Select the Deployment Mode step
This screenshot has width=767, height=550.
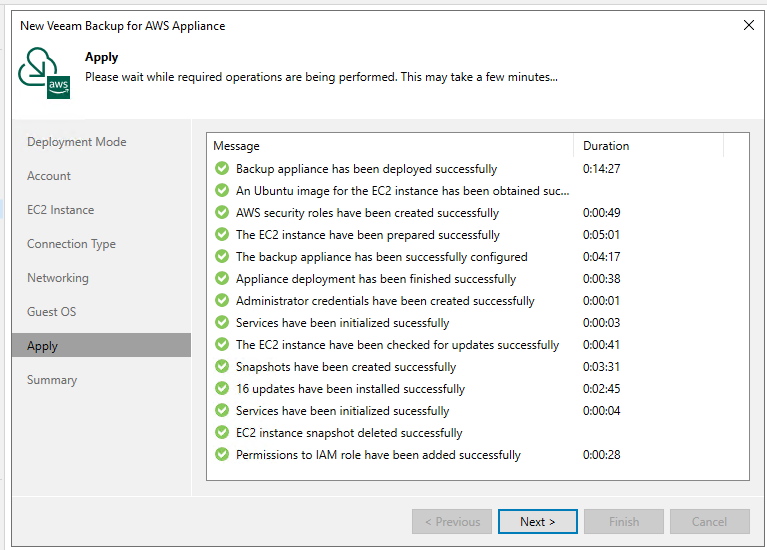coord(77,142)
